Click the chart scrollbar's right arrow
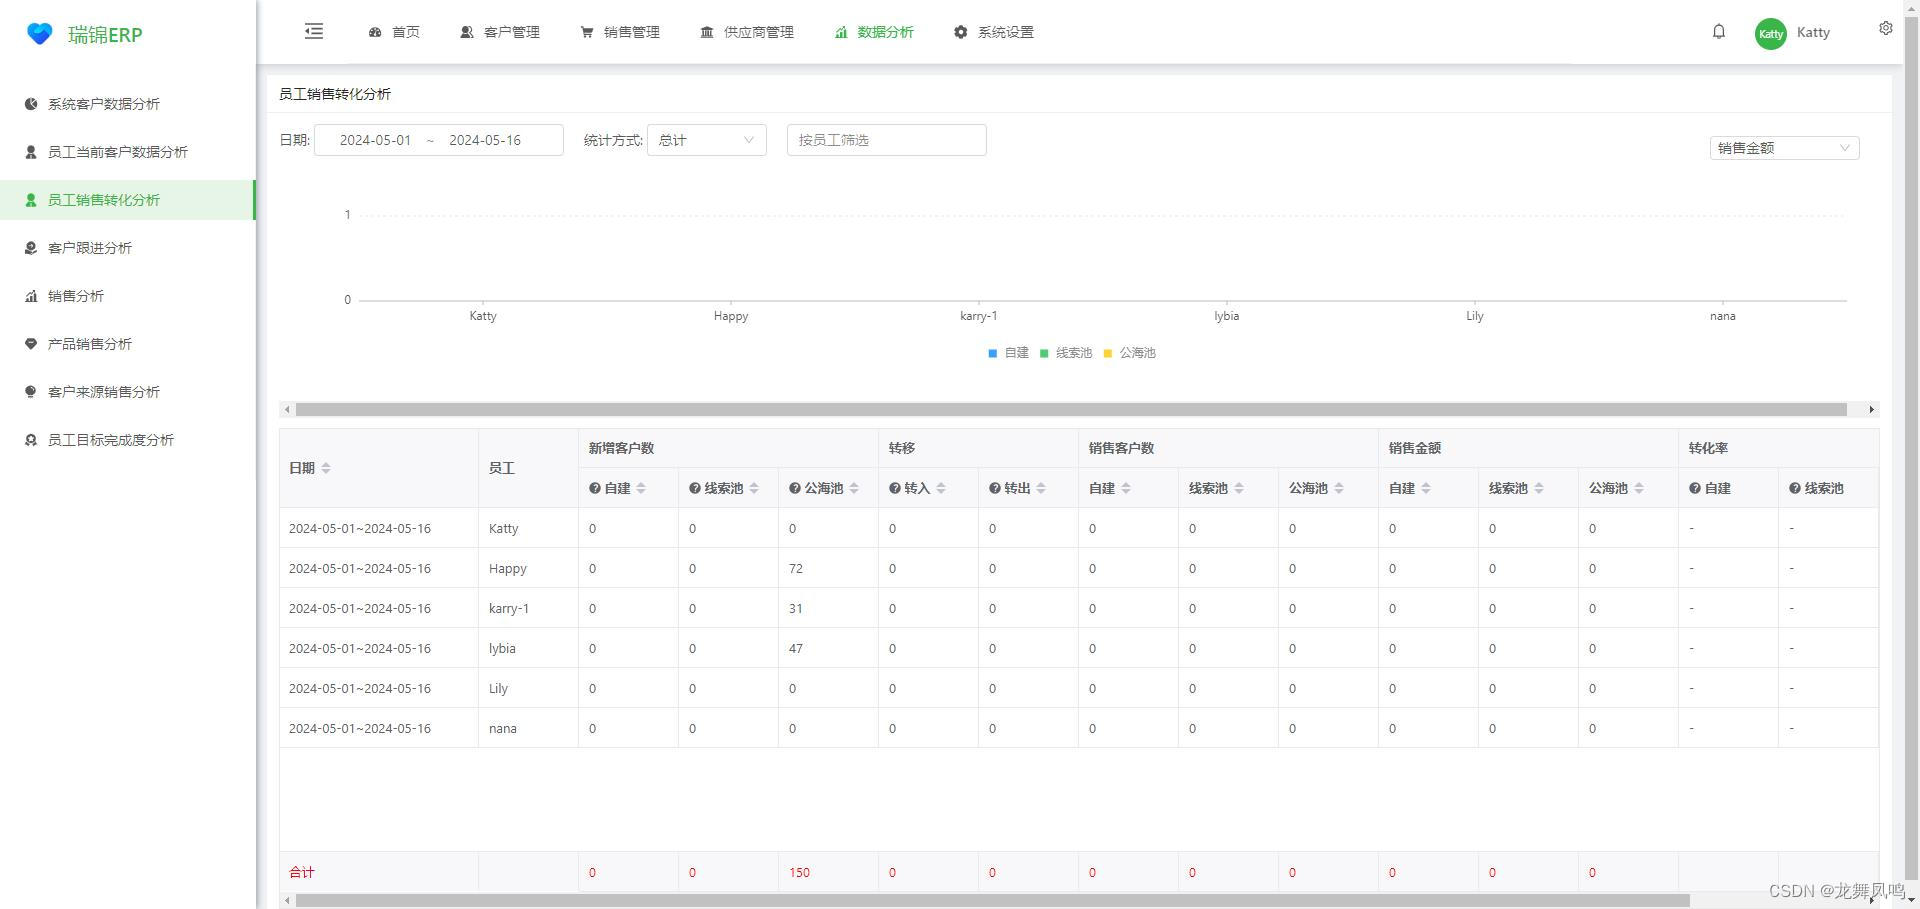This screenshot has width=1920, height=909. click(x=1871, y=409)
